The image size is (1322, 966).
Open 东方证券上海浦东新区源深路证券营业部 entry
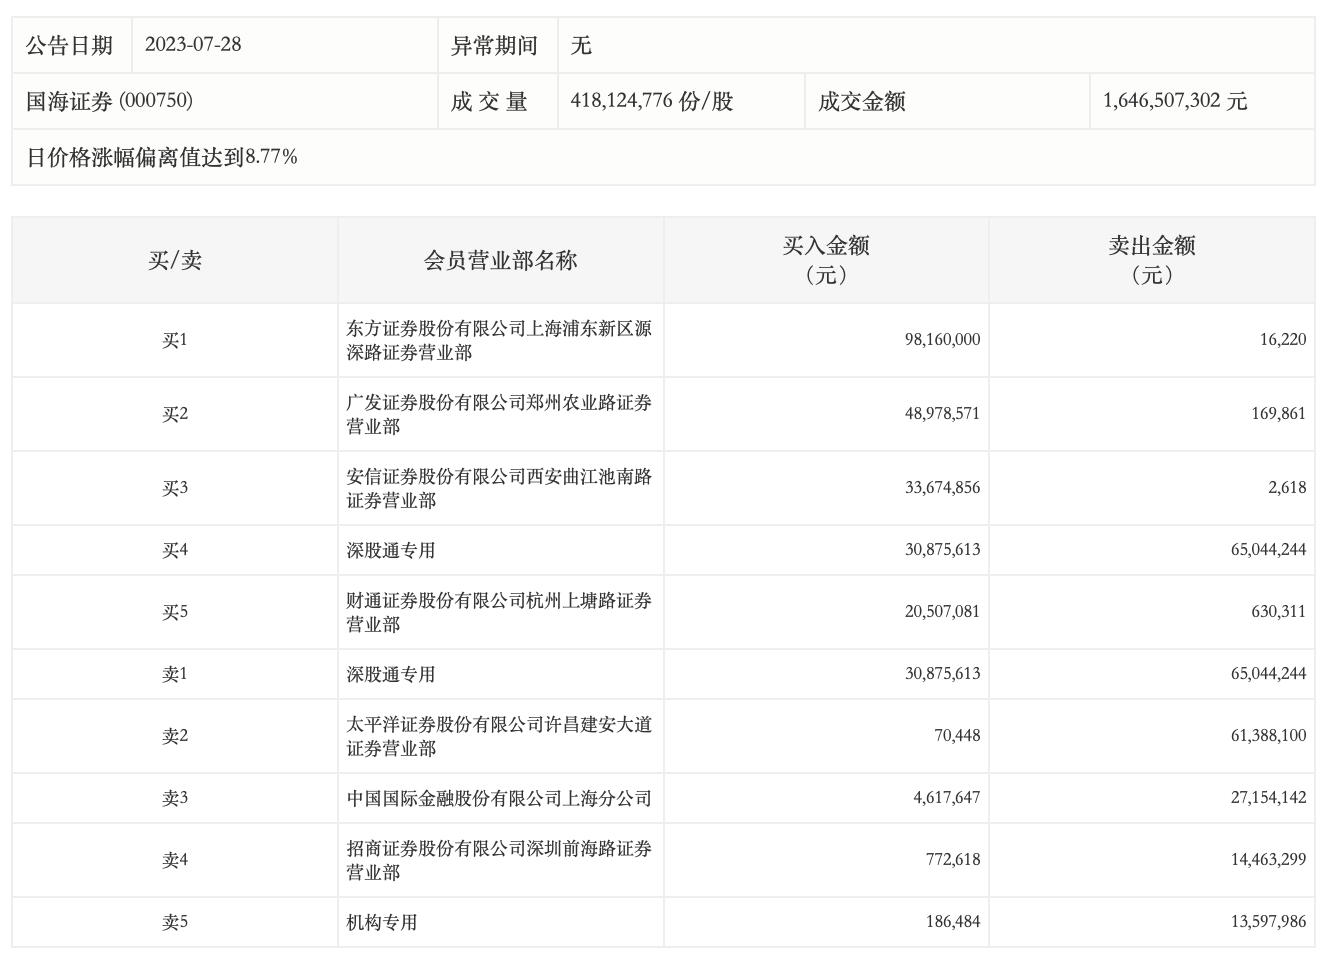[x=499, y=340]
